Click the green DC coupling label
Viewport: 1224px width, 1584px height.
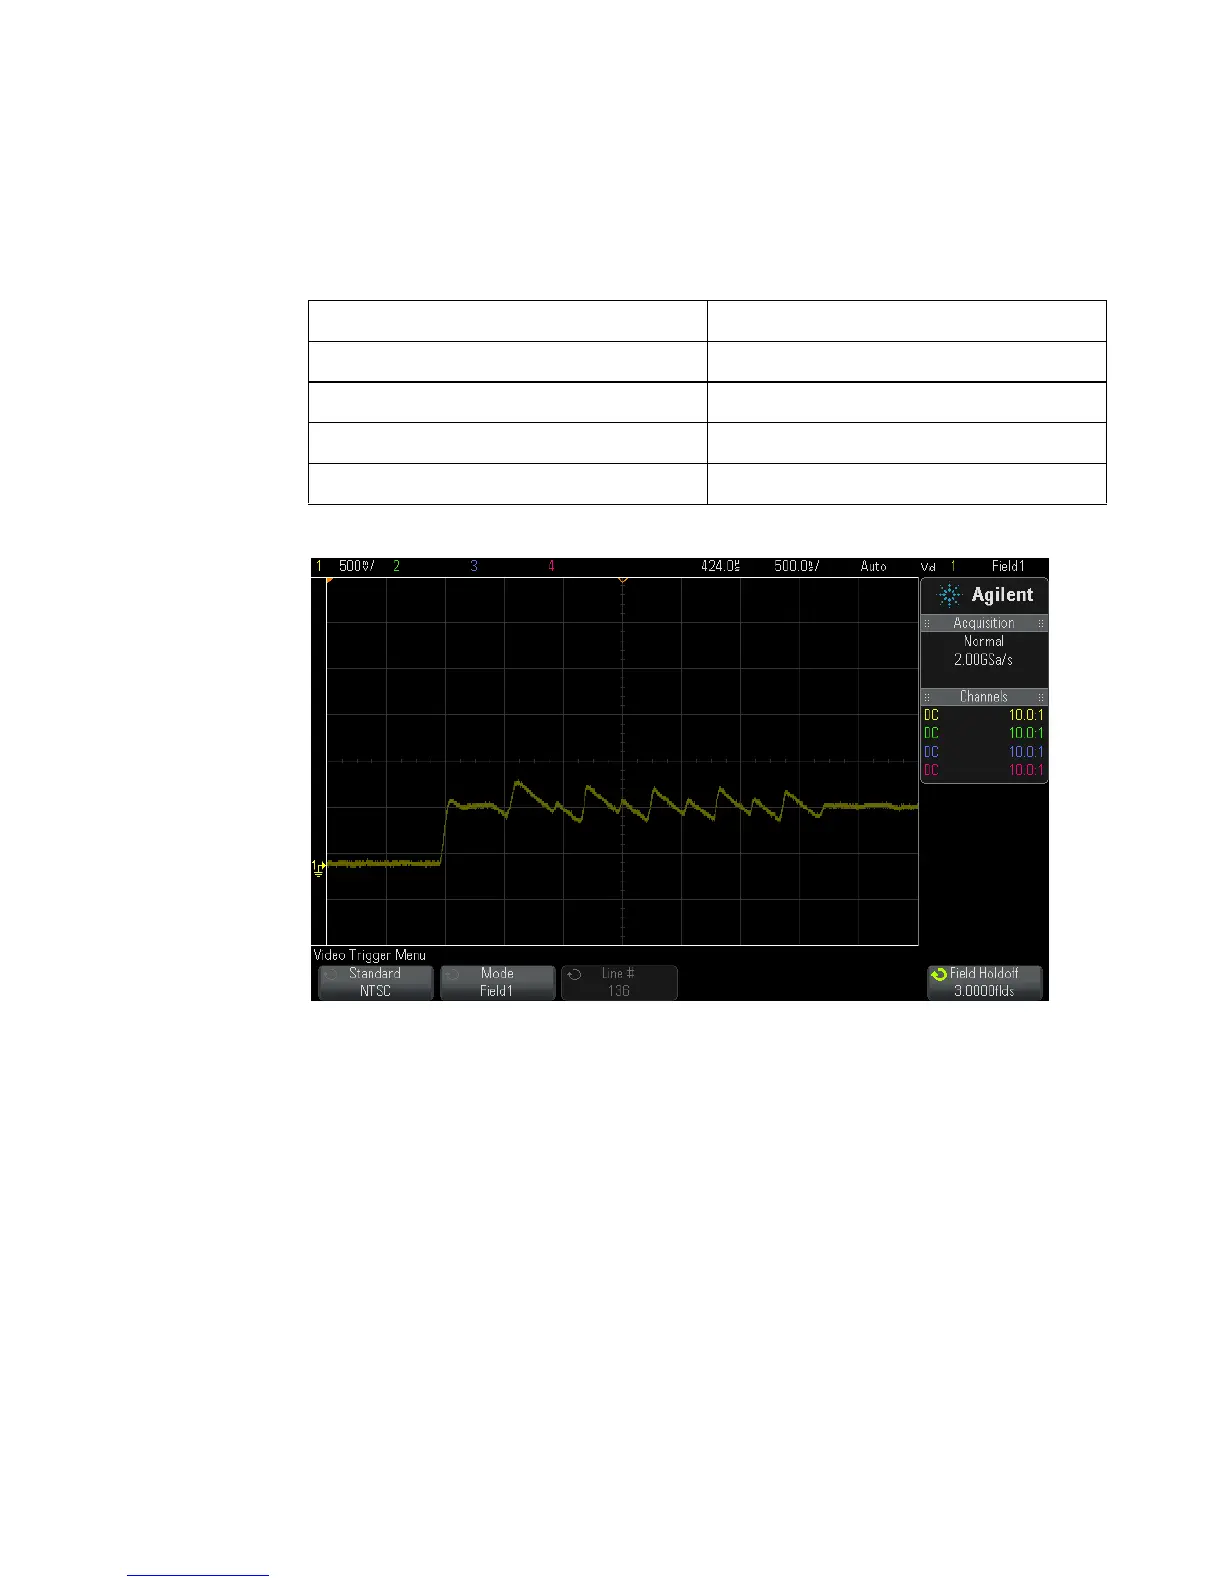(x=931, y=733)
